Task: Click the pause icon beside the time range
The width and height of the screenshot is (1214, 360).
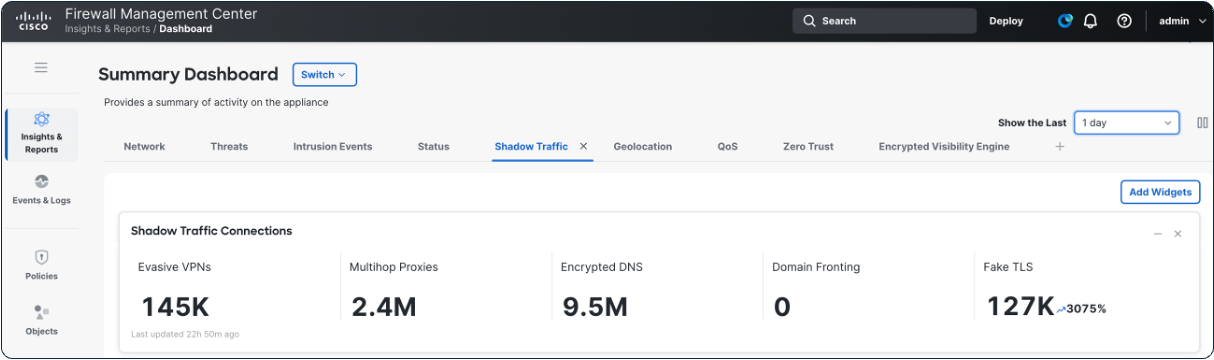Action: coord(1202,123)
